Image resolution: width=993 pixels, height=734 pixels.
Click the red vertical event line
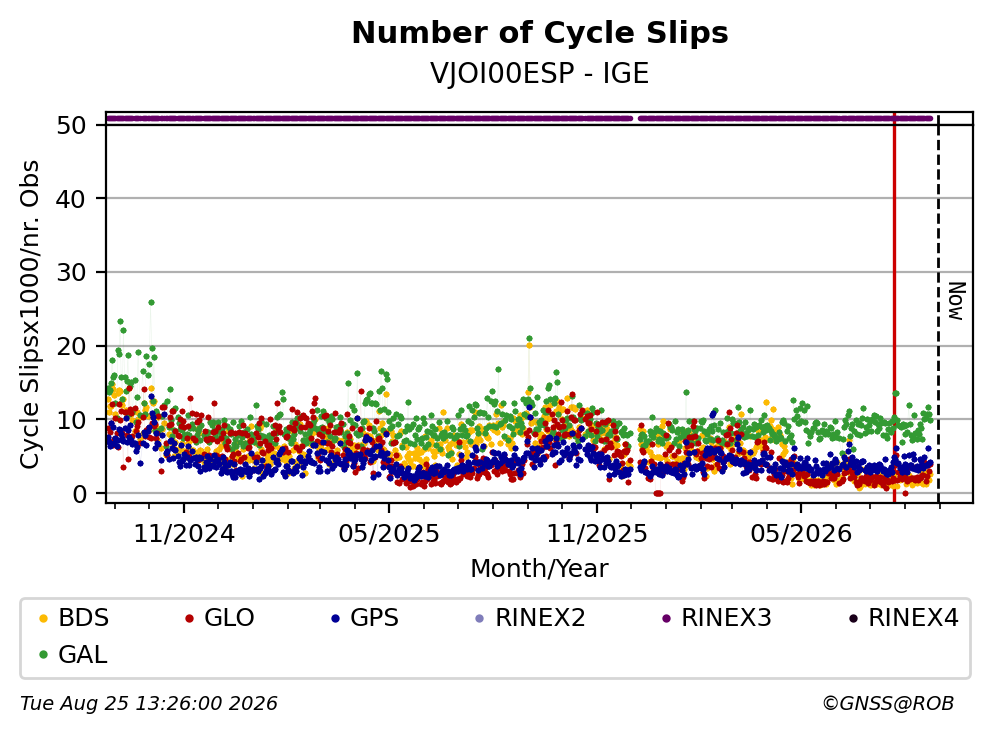pos(894,307)
